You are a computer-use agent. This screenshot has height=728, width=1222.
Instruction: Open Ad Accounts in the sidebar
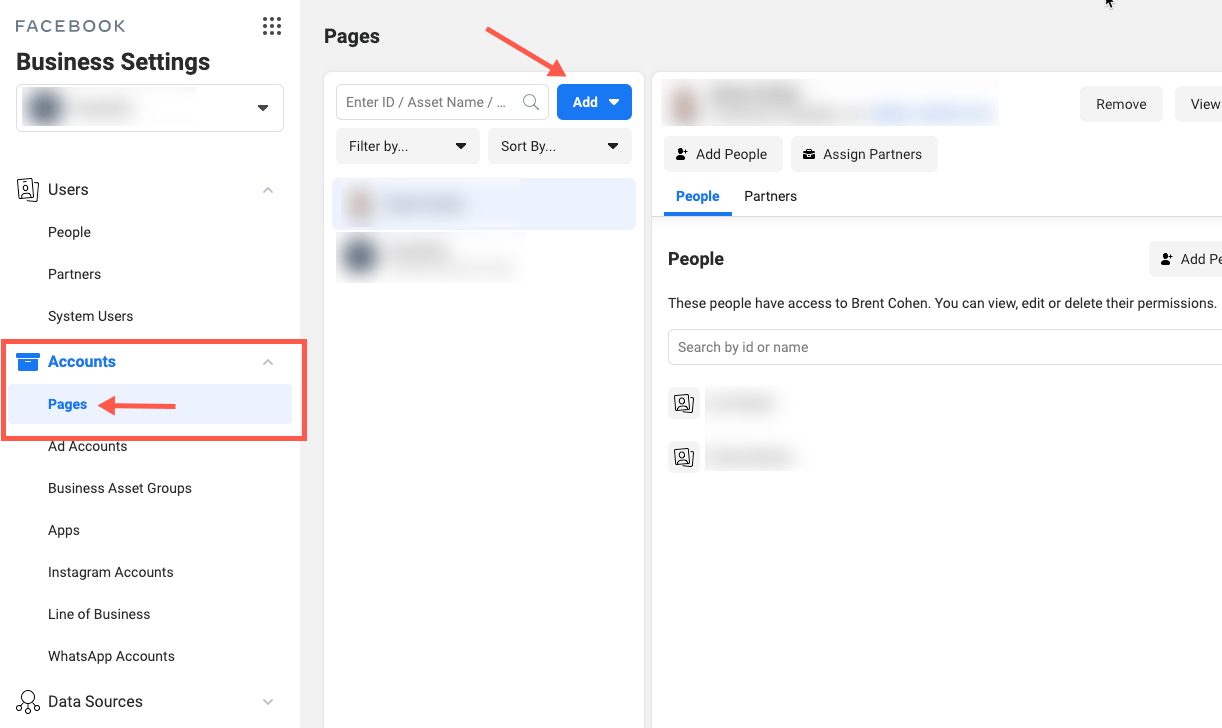88,447
